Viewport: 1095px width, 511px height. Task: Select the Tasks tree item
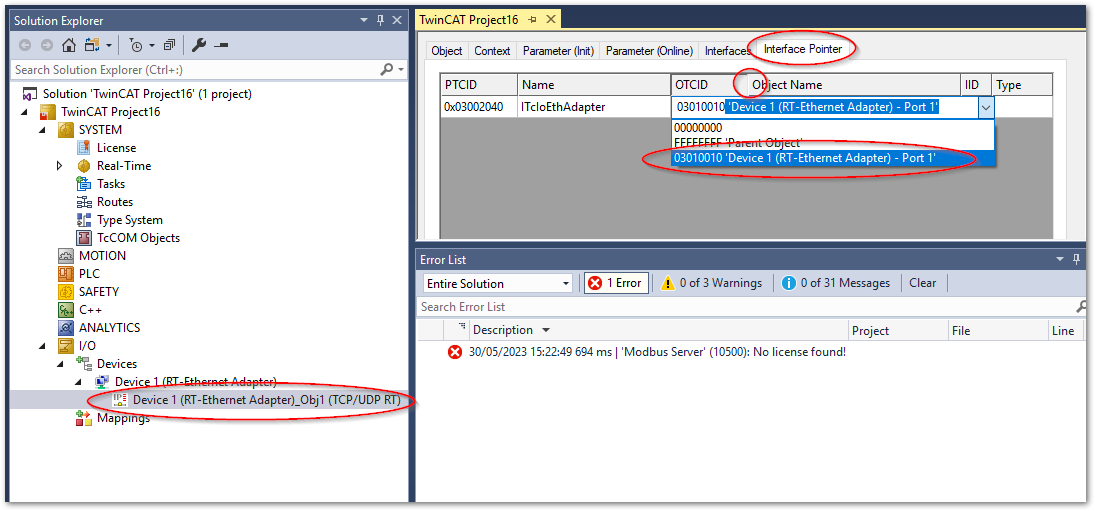point(111,184)
